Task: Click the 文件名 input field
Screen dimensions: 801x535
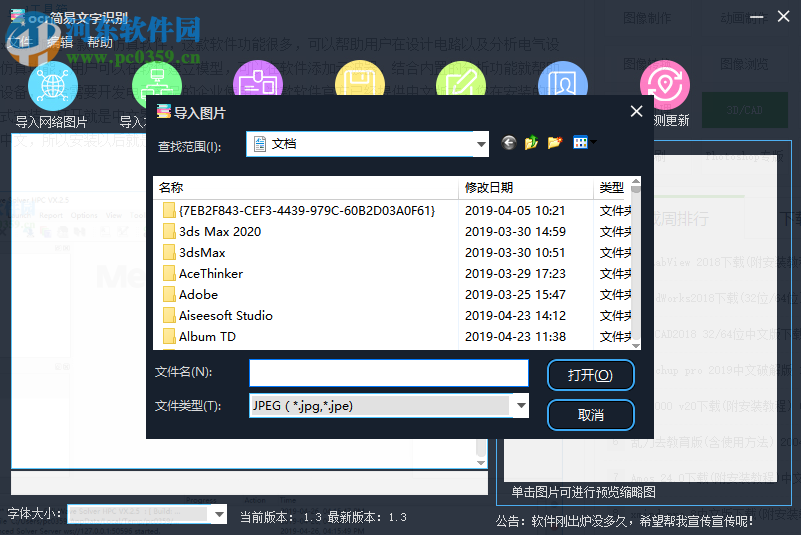Action: pyautogui.click(x=389, y=373)
